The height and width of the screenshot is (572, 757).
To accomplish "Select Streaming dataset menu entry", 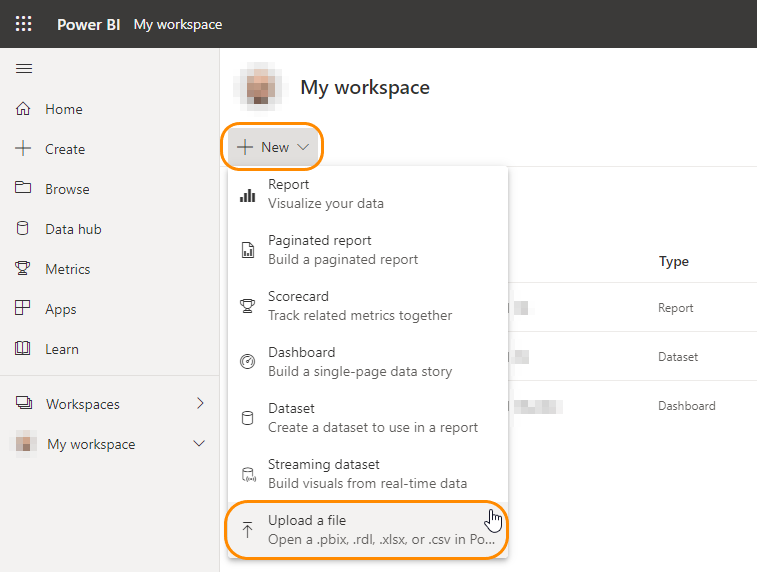I will click(367, 474).
